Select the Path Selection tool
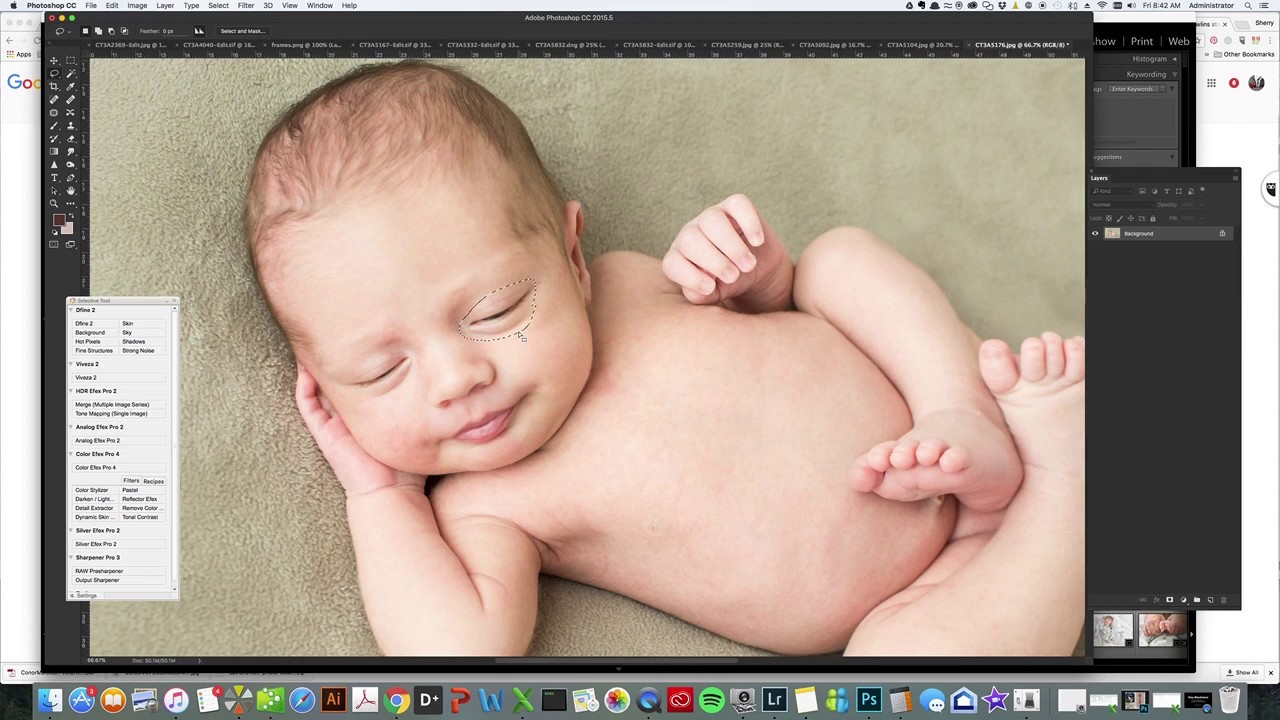This screenshot has height=720, width=1280. 54,190
